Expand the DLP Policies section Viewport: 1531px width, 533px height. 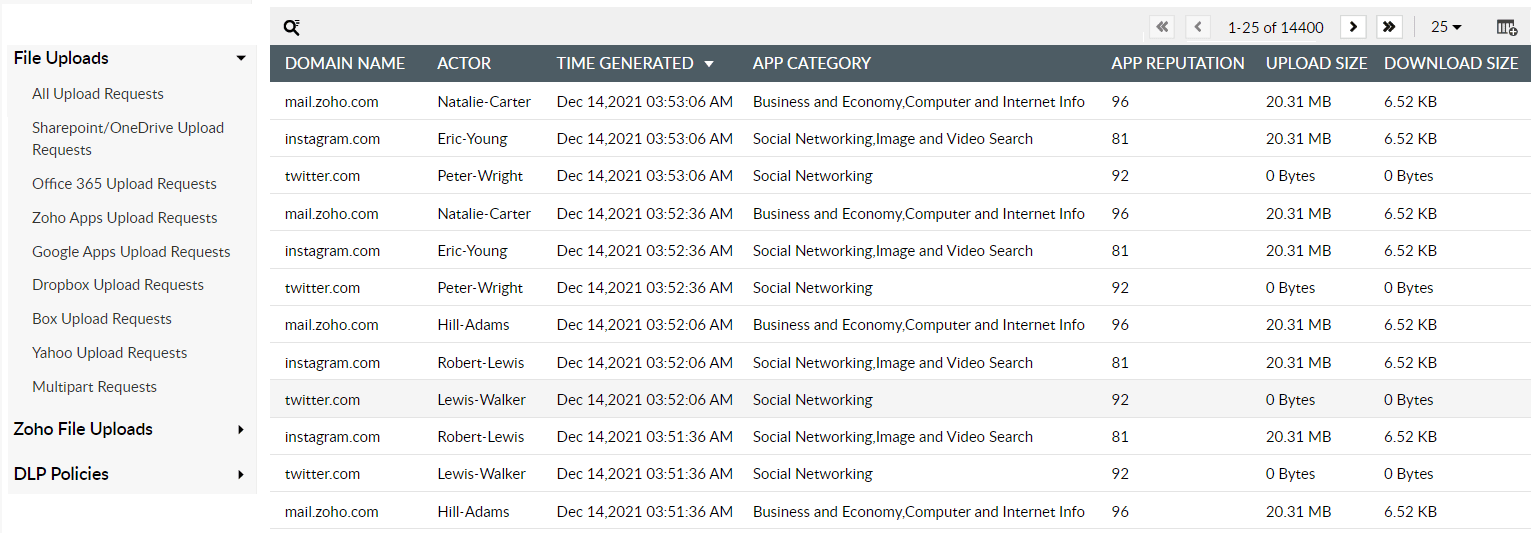pyautogui.click(x=240, y=474)
